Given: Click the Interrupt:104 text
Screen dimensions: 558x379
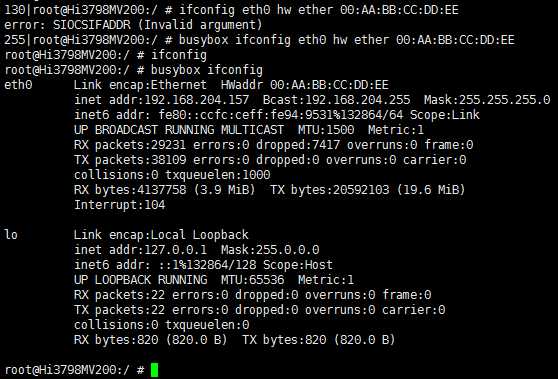Looking at the screenshot, I should click(120, 205).
